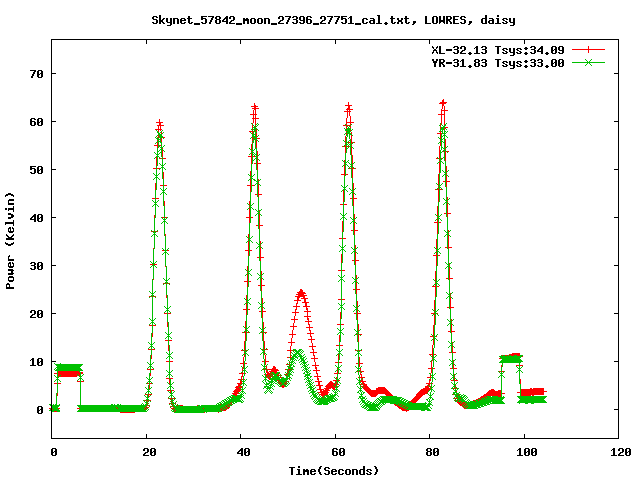Click the first peak near 22 seconds

(160, 122)
